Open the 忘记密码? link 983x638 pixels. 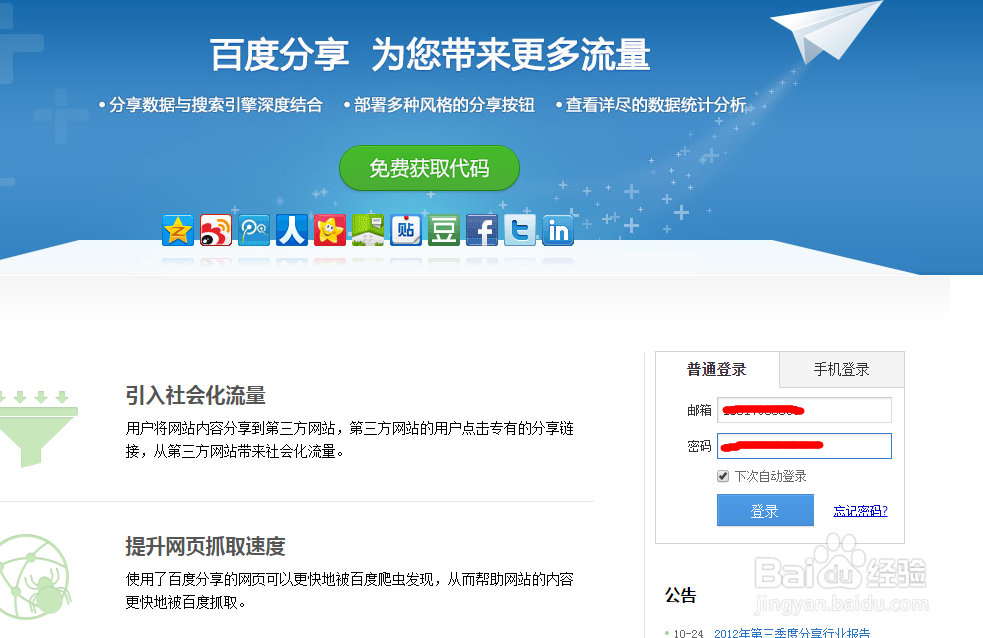point(860,511)
